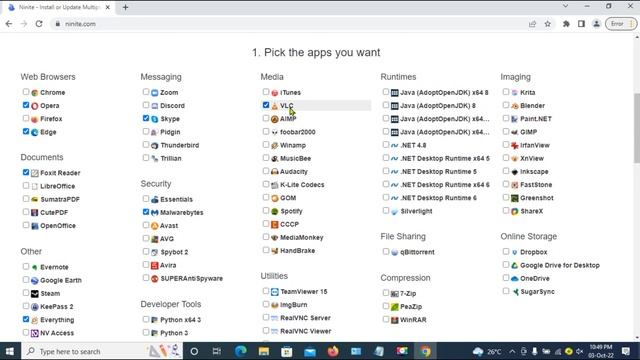Click the VLC cone icon
This screenshot has width=640, height=360.
click(x=275, y=106)
